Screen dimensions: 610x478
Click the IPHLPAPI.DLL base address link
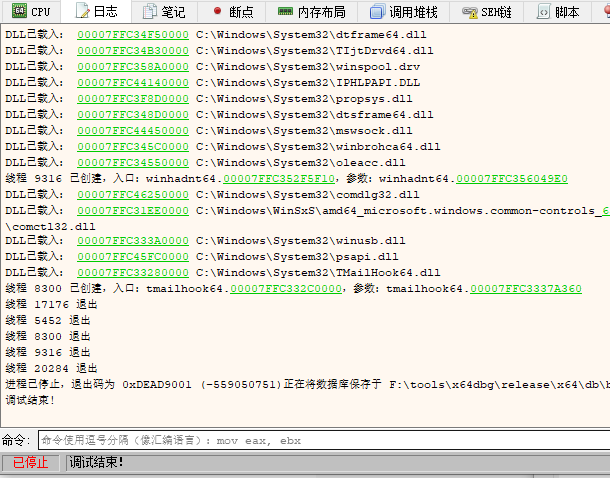pyautogui.click(x=132, y=82)
